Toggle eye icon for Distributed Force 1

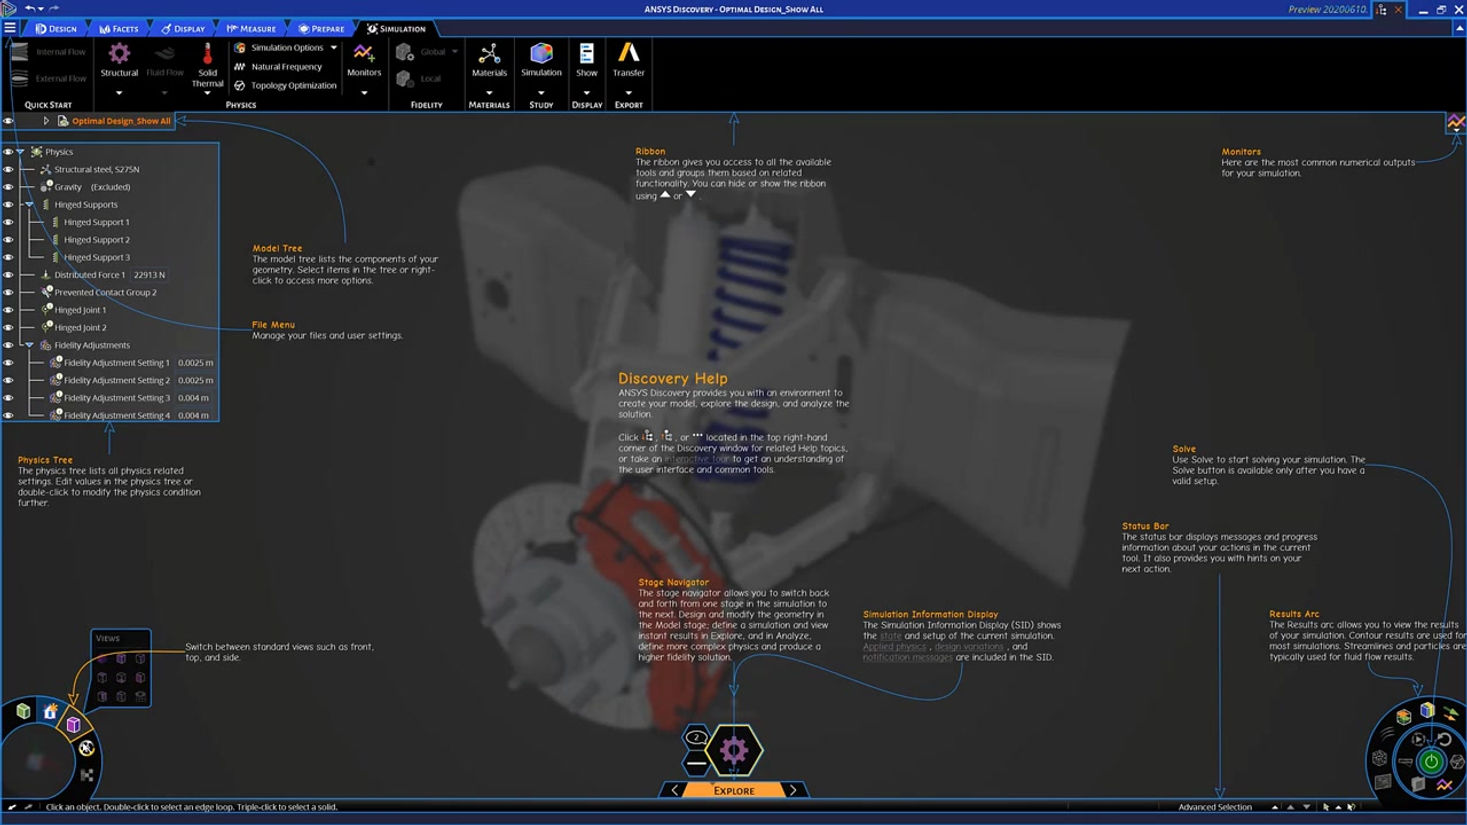8,275
